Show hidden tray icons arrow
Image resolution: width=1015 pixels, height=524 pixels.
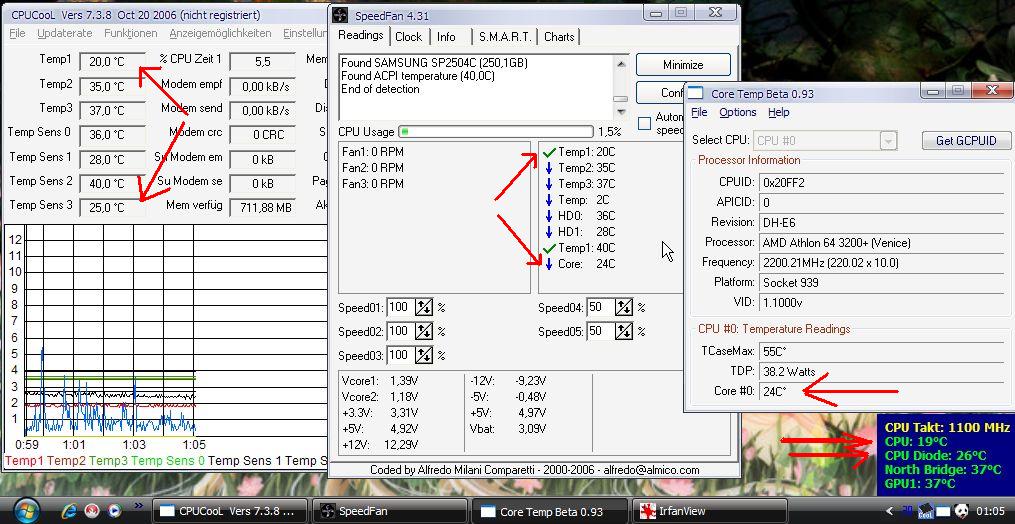[x=891, y=511]
